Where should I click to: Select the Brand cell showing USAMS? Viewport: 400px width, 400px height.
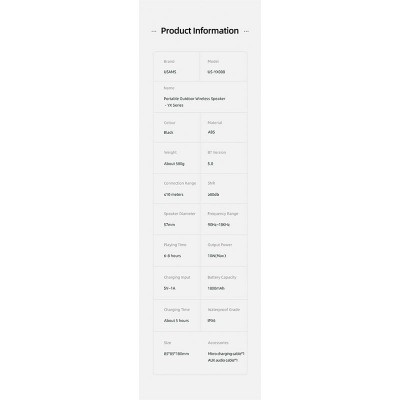point(176,67)
